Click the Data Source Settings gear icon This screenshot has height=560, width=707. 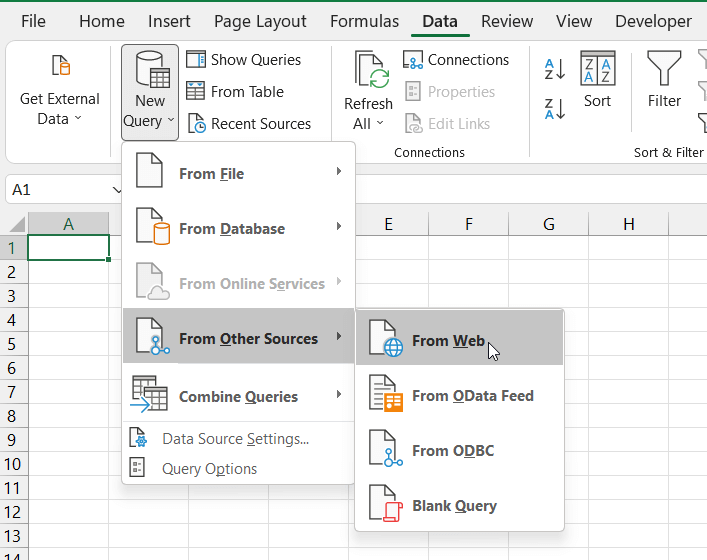point(138,437)
